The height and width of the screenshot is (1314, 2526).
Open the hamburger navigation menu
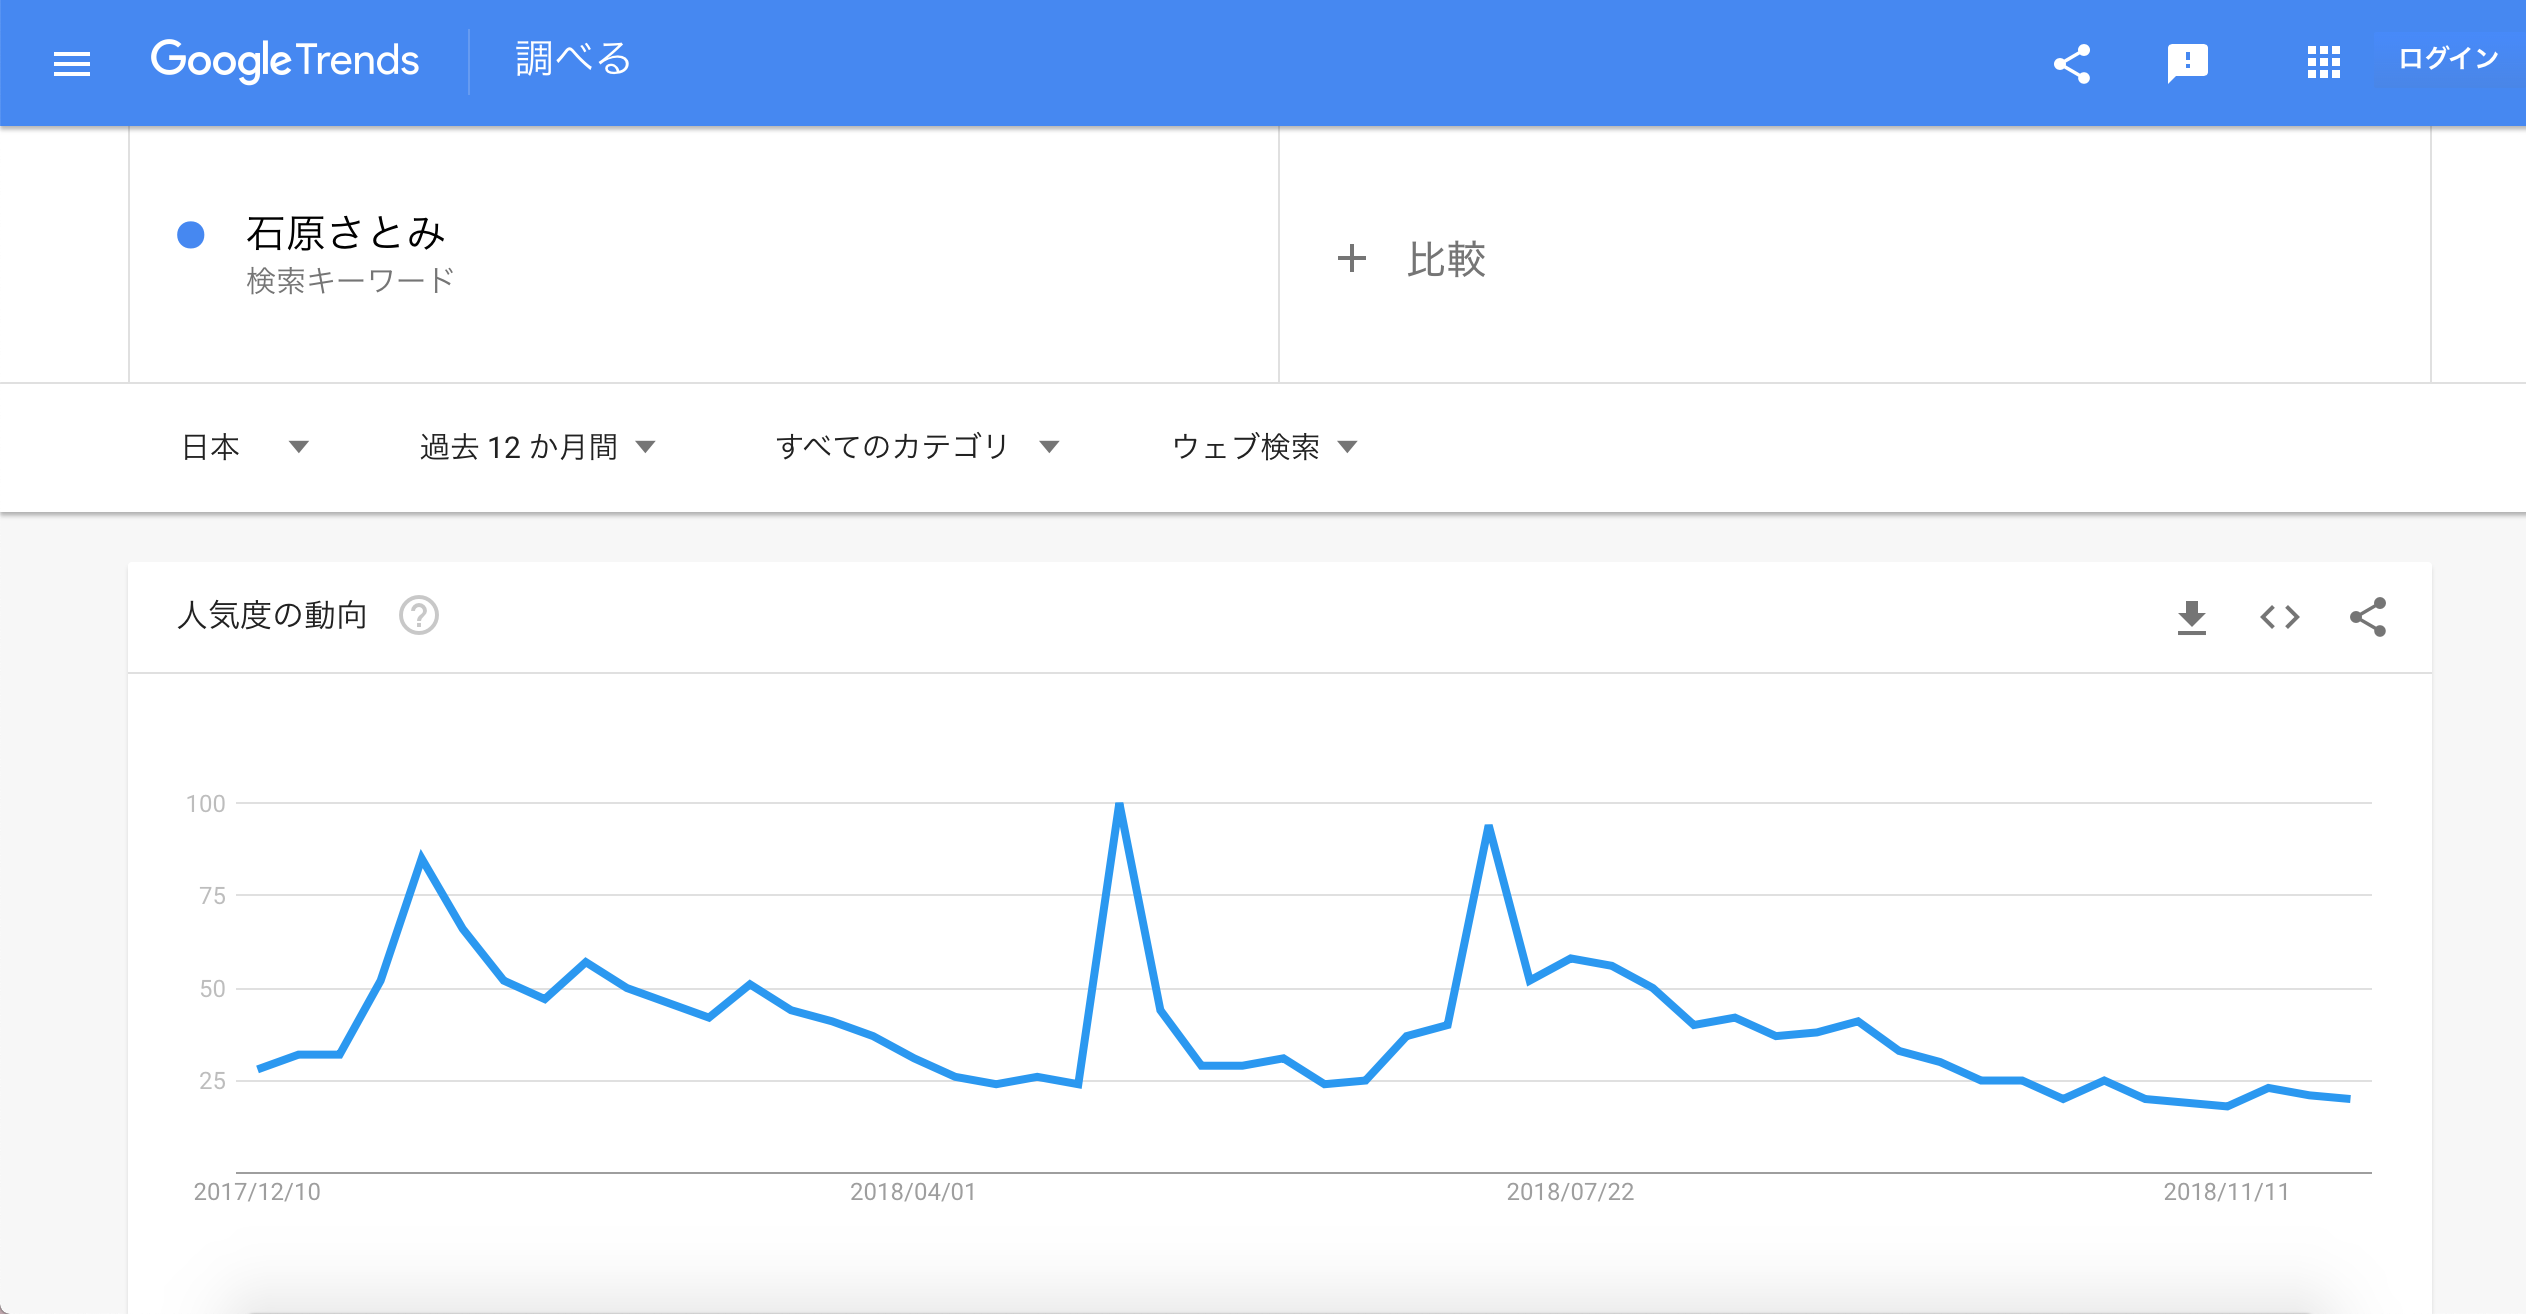[x=72, y=64]
